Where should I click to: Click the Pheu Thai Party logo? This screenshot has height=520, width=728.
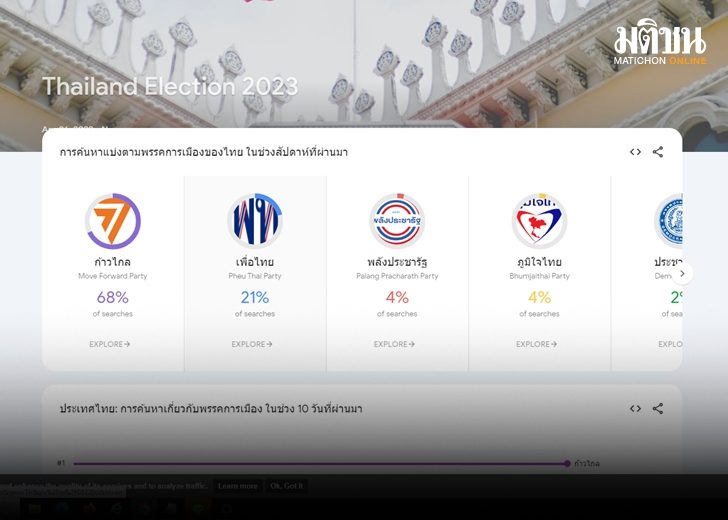tap(255, 221)
